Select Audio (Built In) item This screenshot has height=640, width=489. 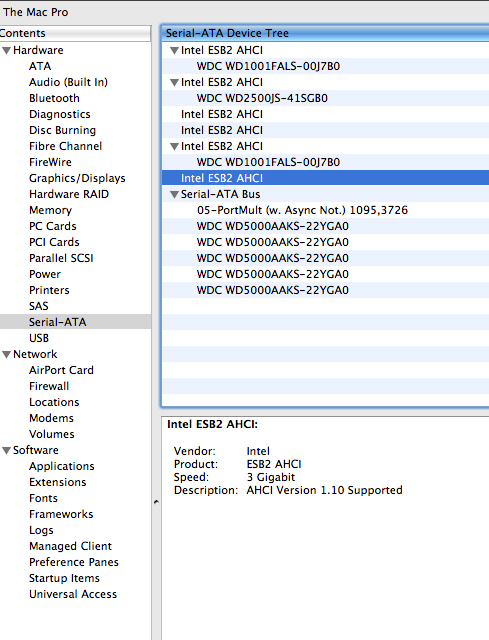(x=68, y=82)
